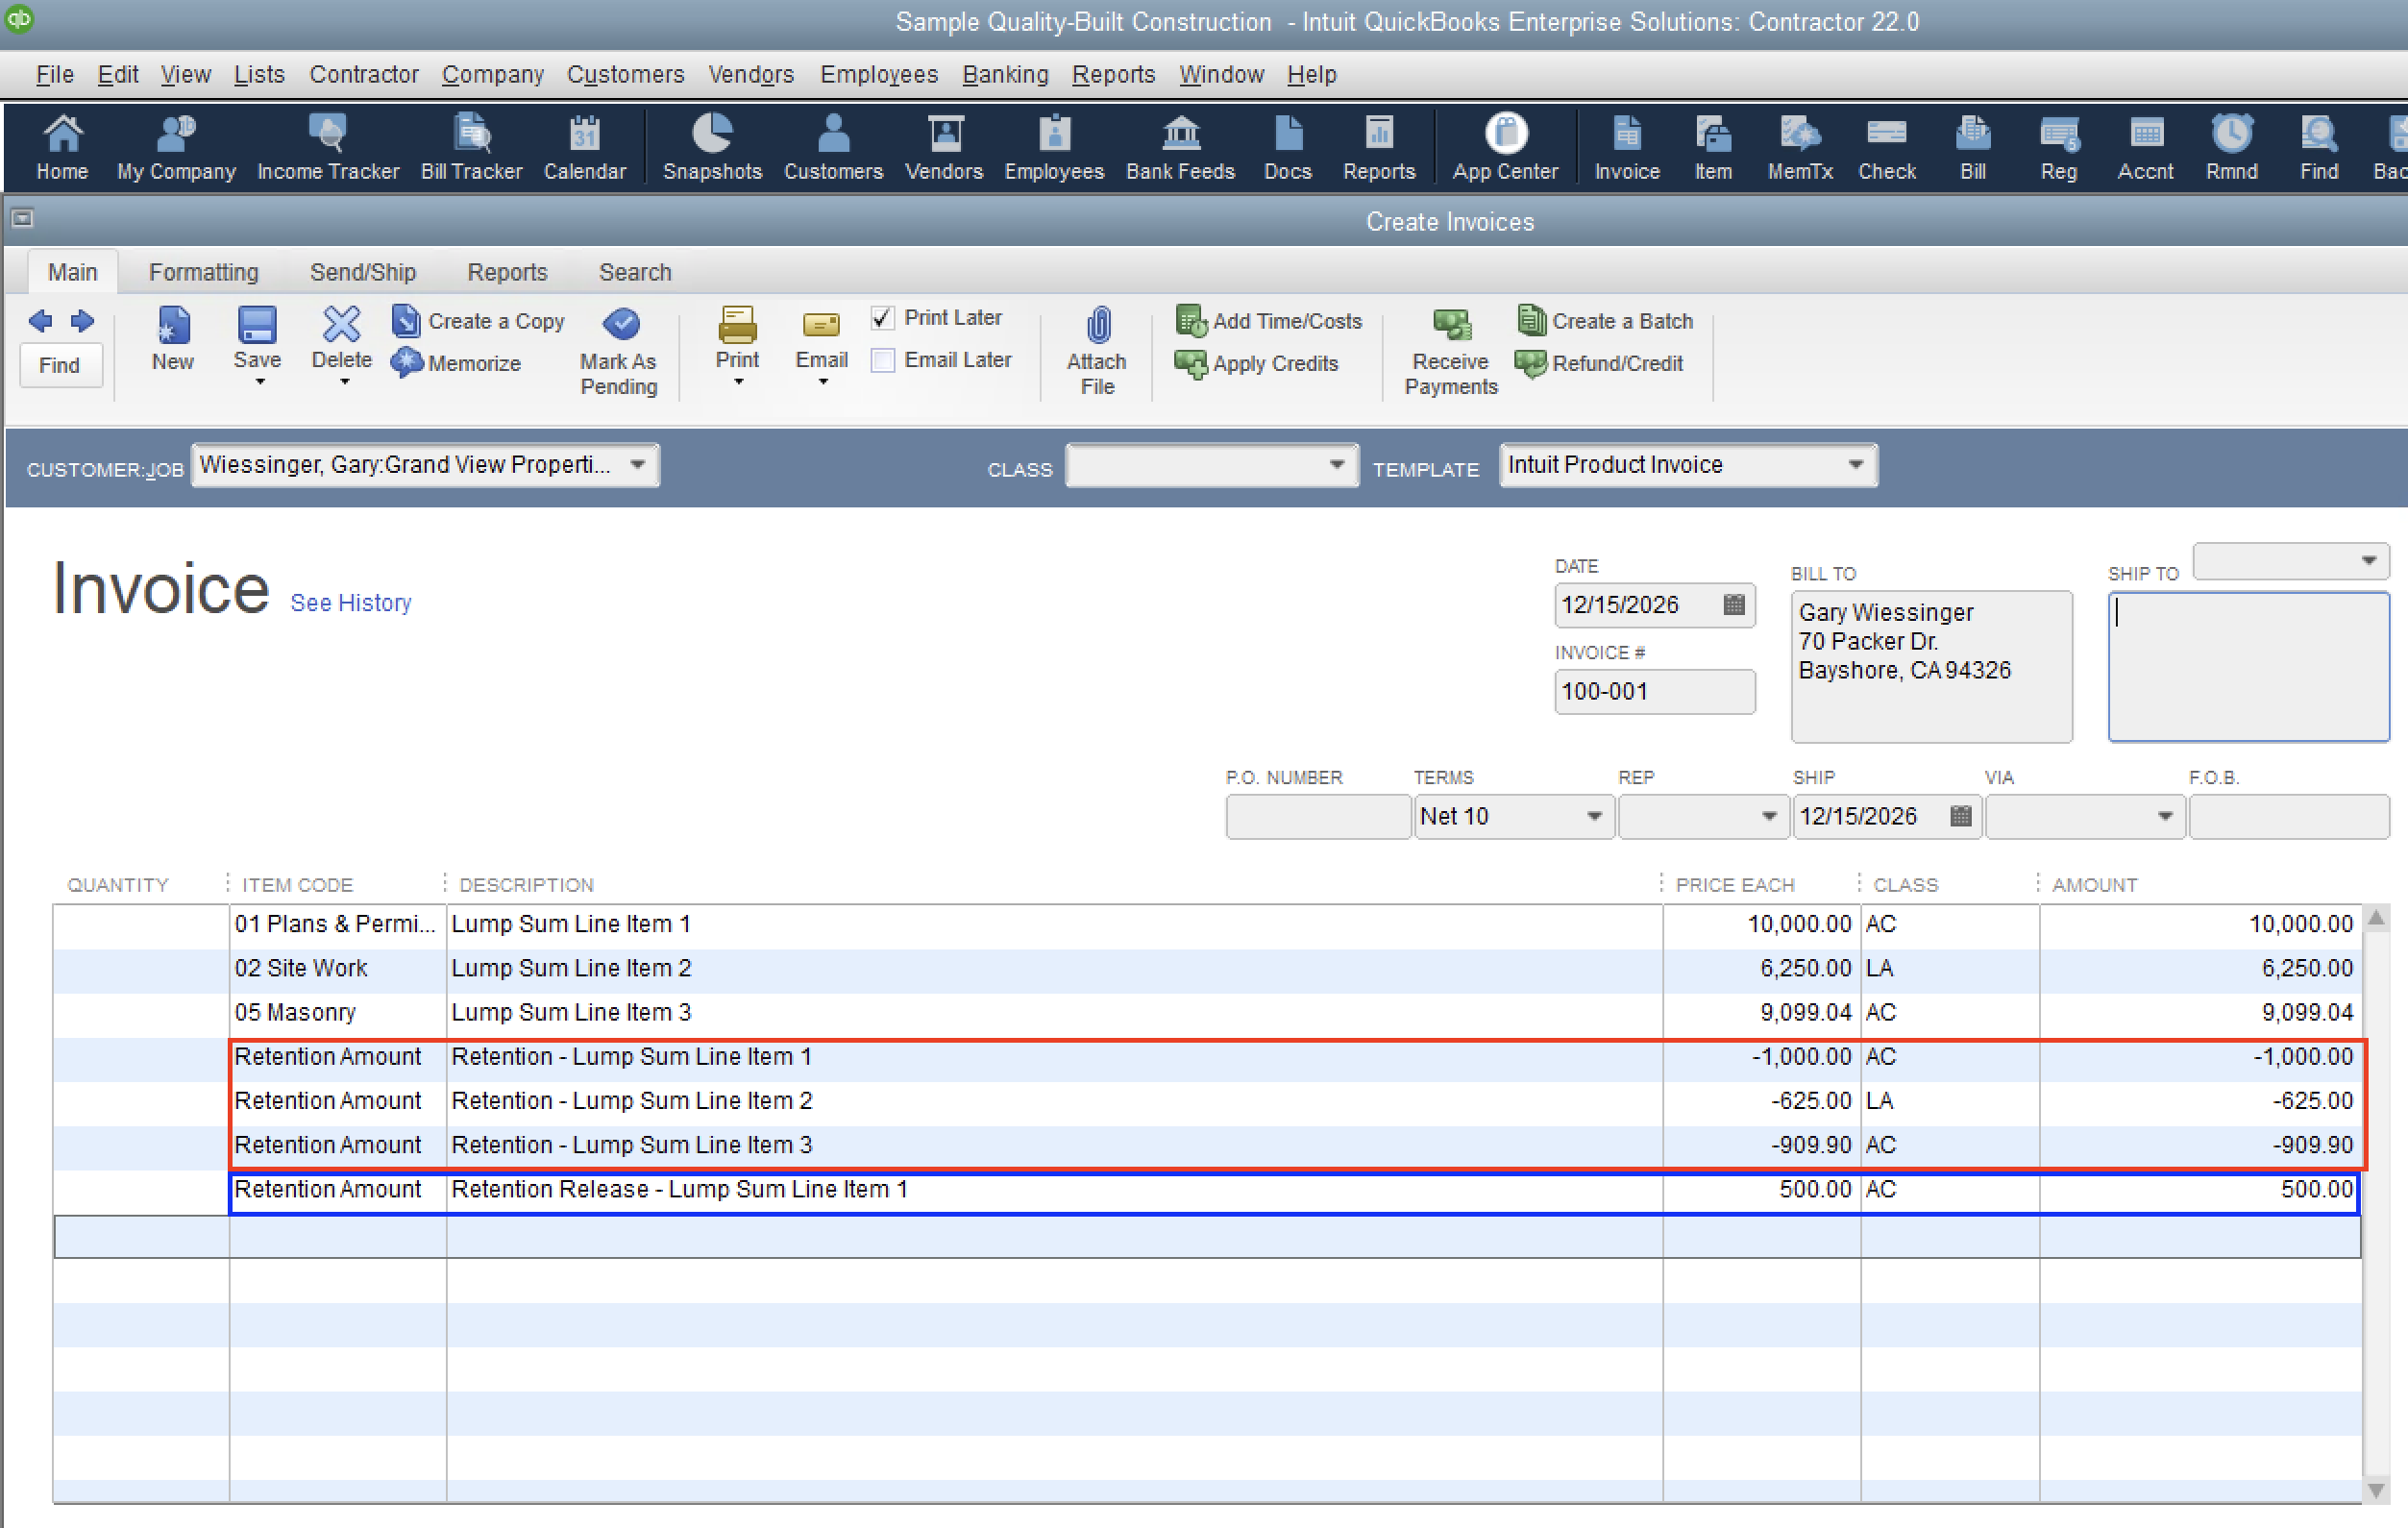Click the Delete X icon
This screenshot has width=2408, height=1528.
tap(342, 337)
